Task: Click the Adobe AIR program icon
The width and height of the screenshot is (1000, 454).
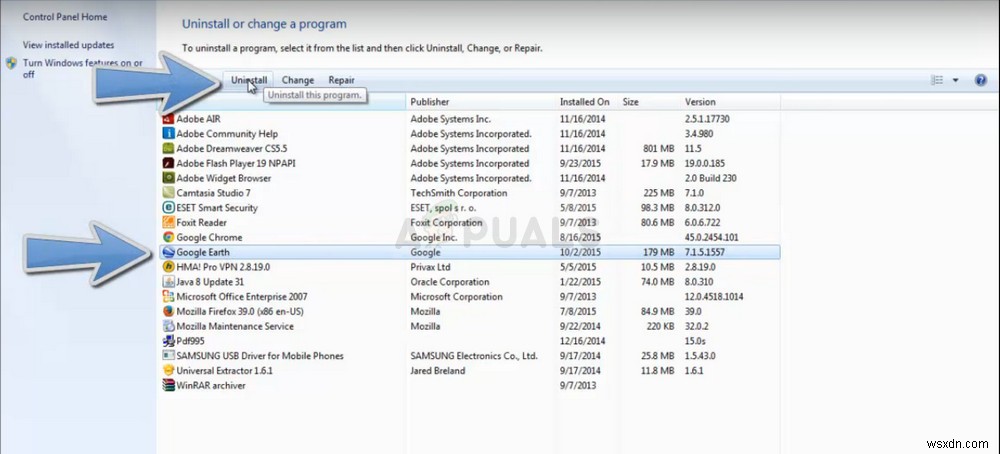Action: (168, 119)
